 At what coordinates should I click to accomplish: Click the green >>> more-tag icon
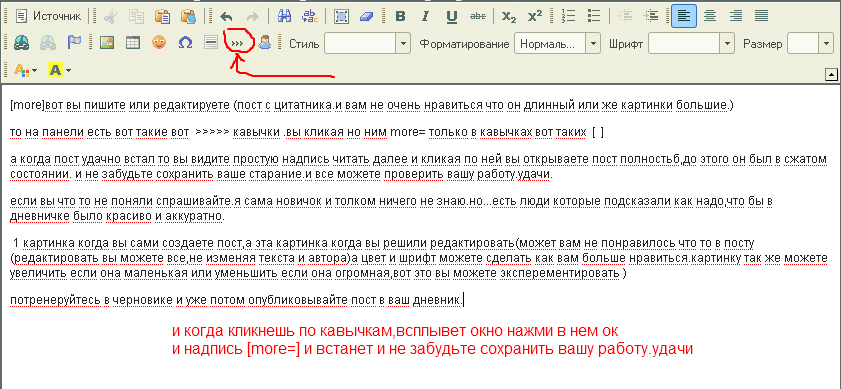(237, 43)
